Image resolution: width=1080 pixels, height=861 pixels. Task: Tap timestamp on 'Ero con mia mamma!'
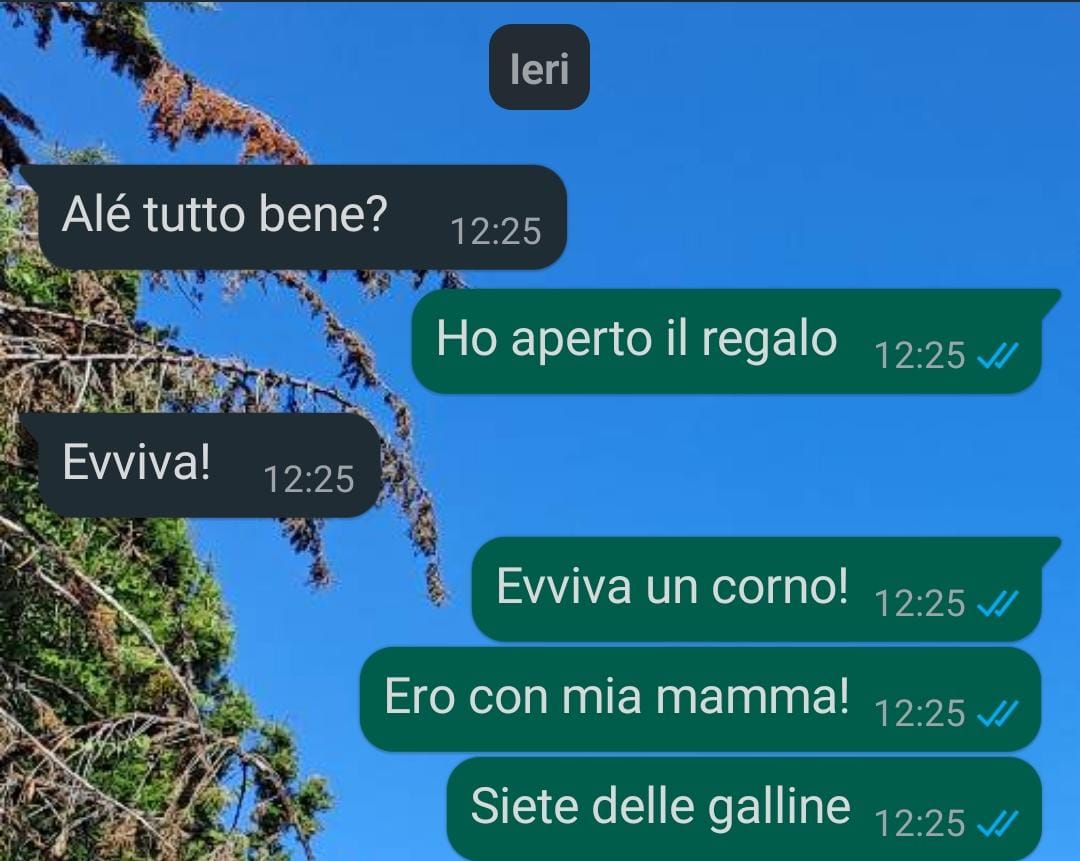point(920,714)
